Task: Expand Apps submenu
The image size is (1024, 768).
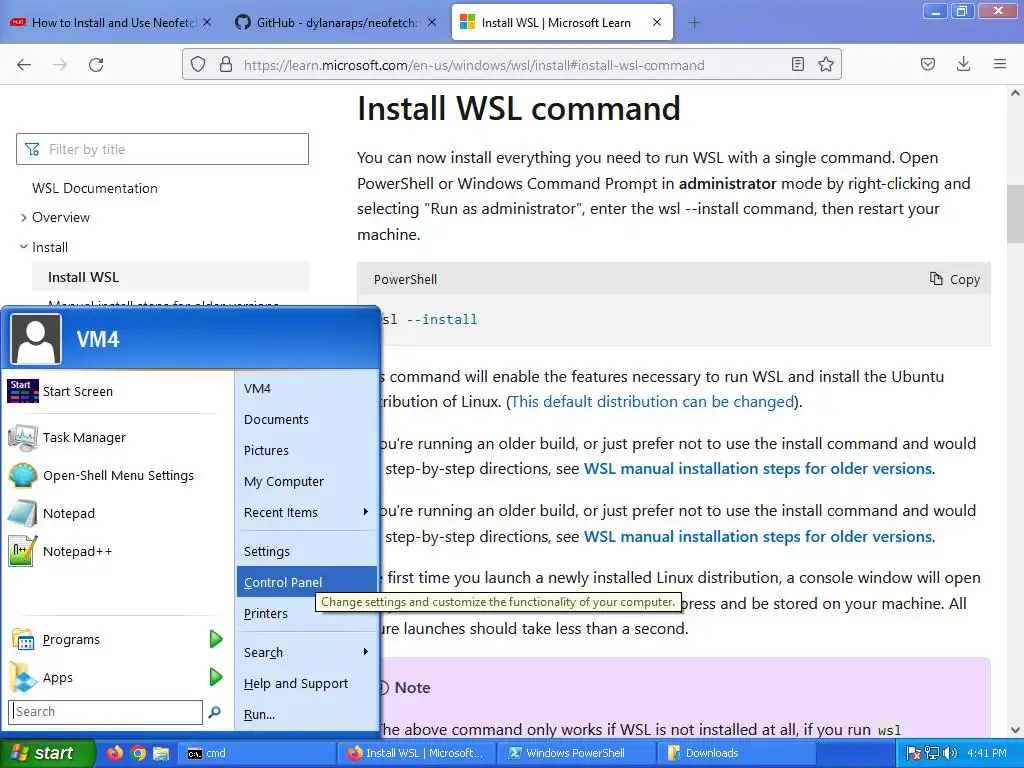Action: click(118, 677)
